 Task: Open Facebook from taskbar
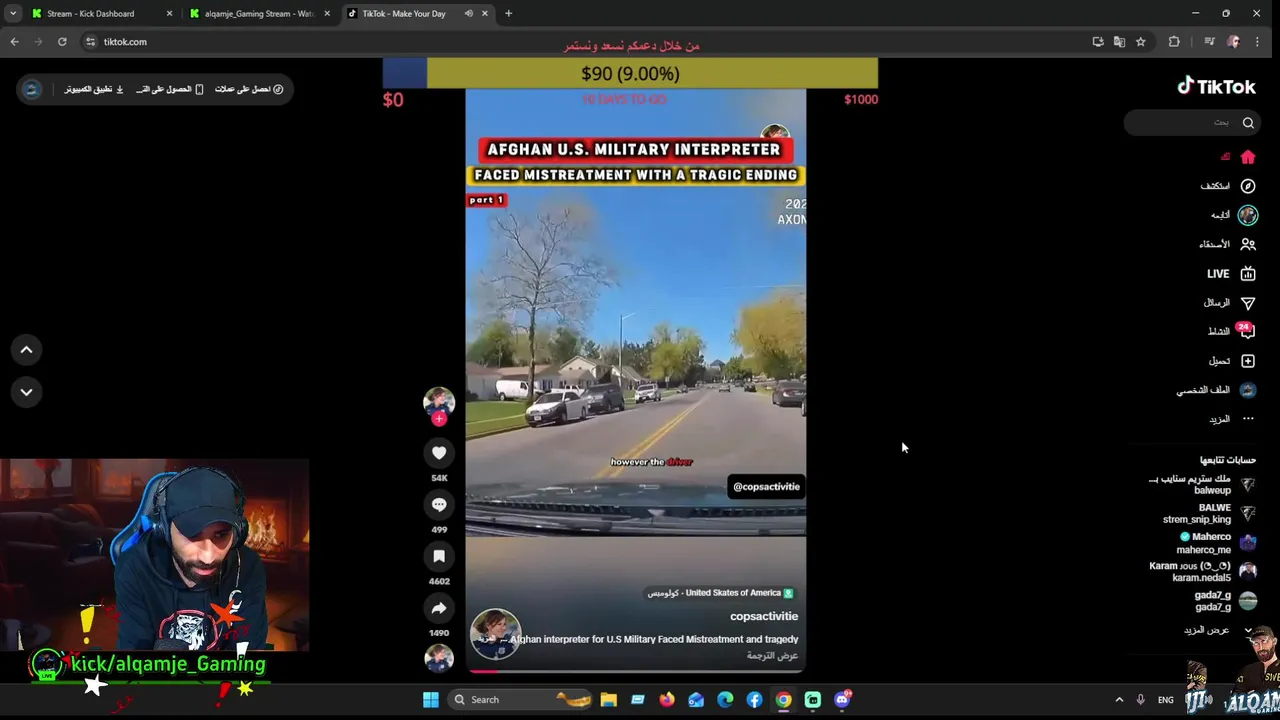[754, 700]
